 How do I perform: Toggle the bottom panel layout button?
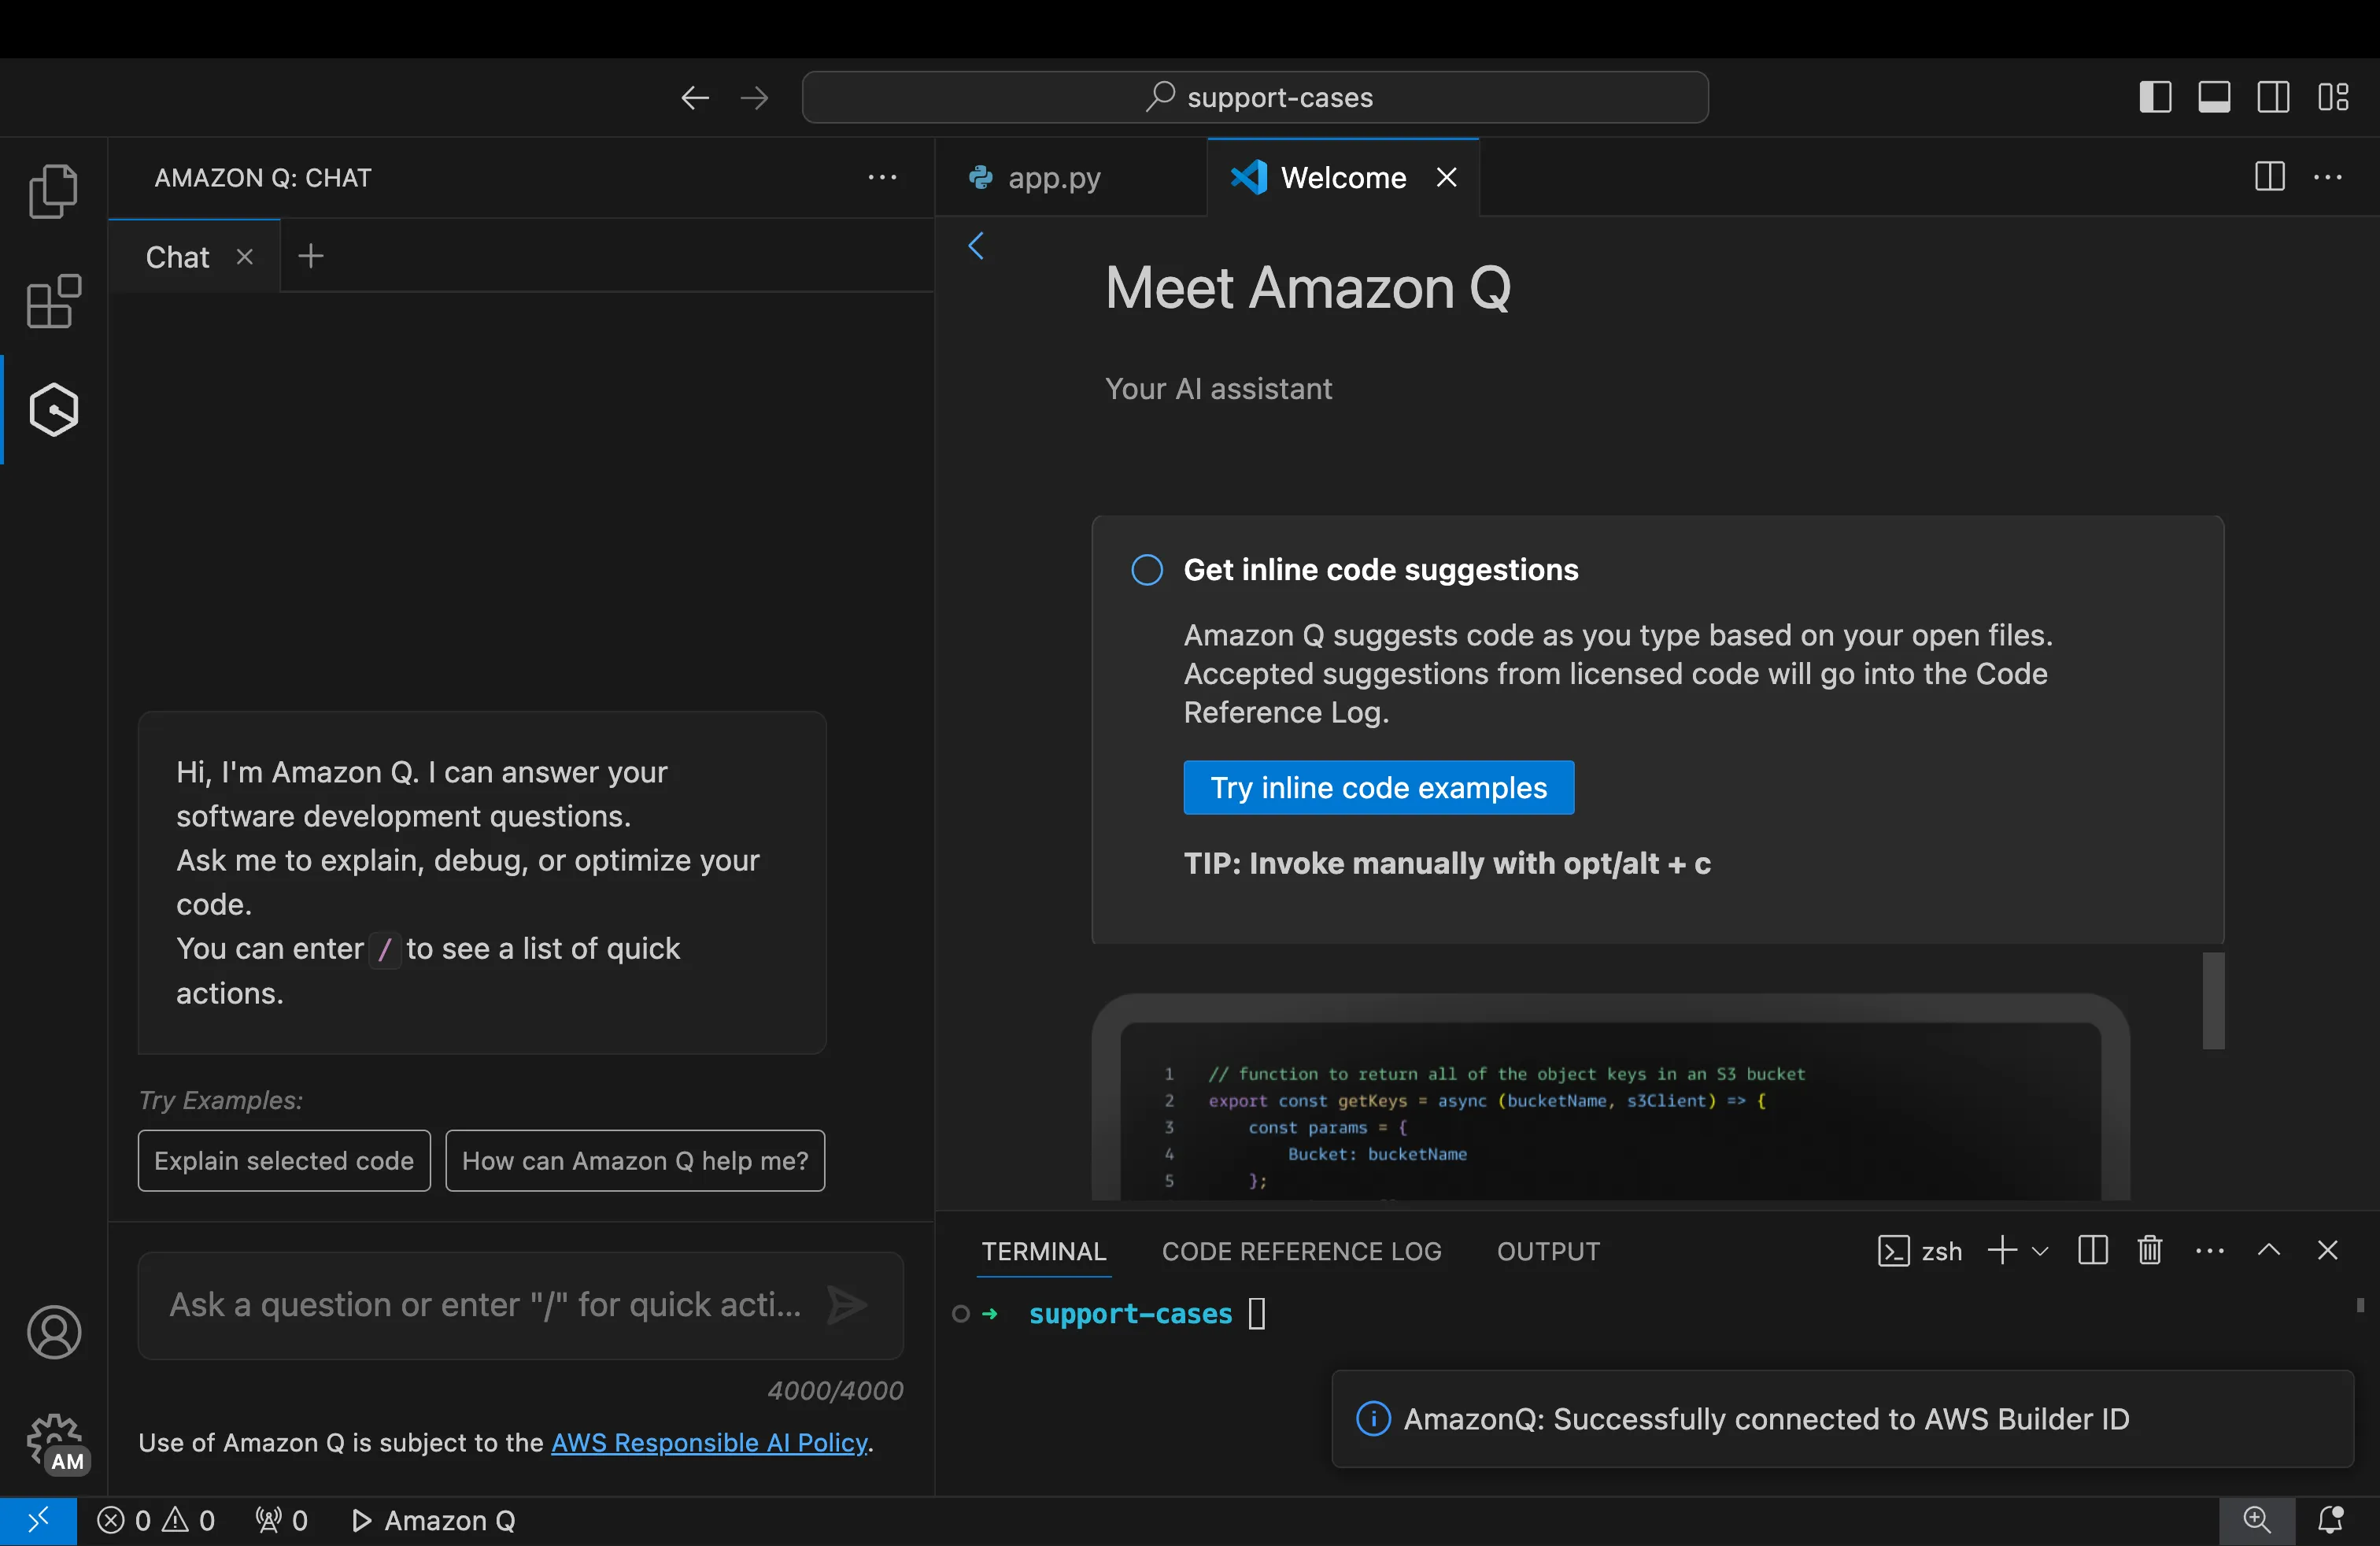click(x=2214, y=97)
